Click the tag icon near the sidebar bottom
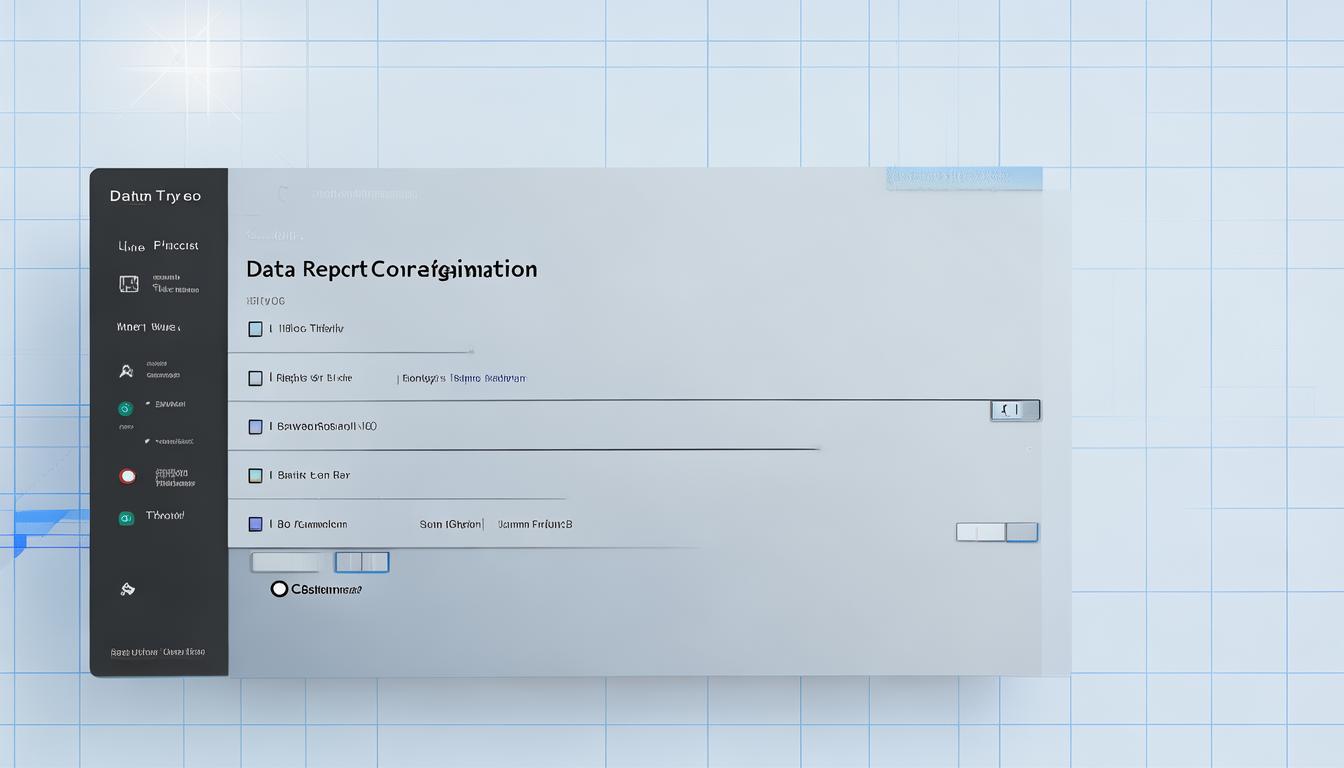This screenshot has width=1344, height=768. (127, 589)
